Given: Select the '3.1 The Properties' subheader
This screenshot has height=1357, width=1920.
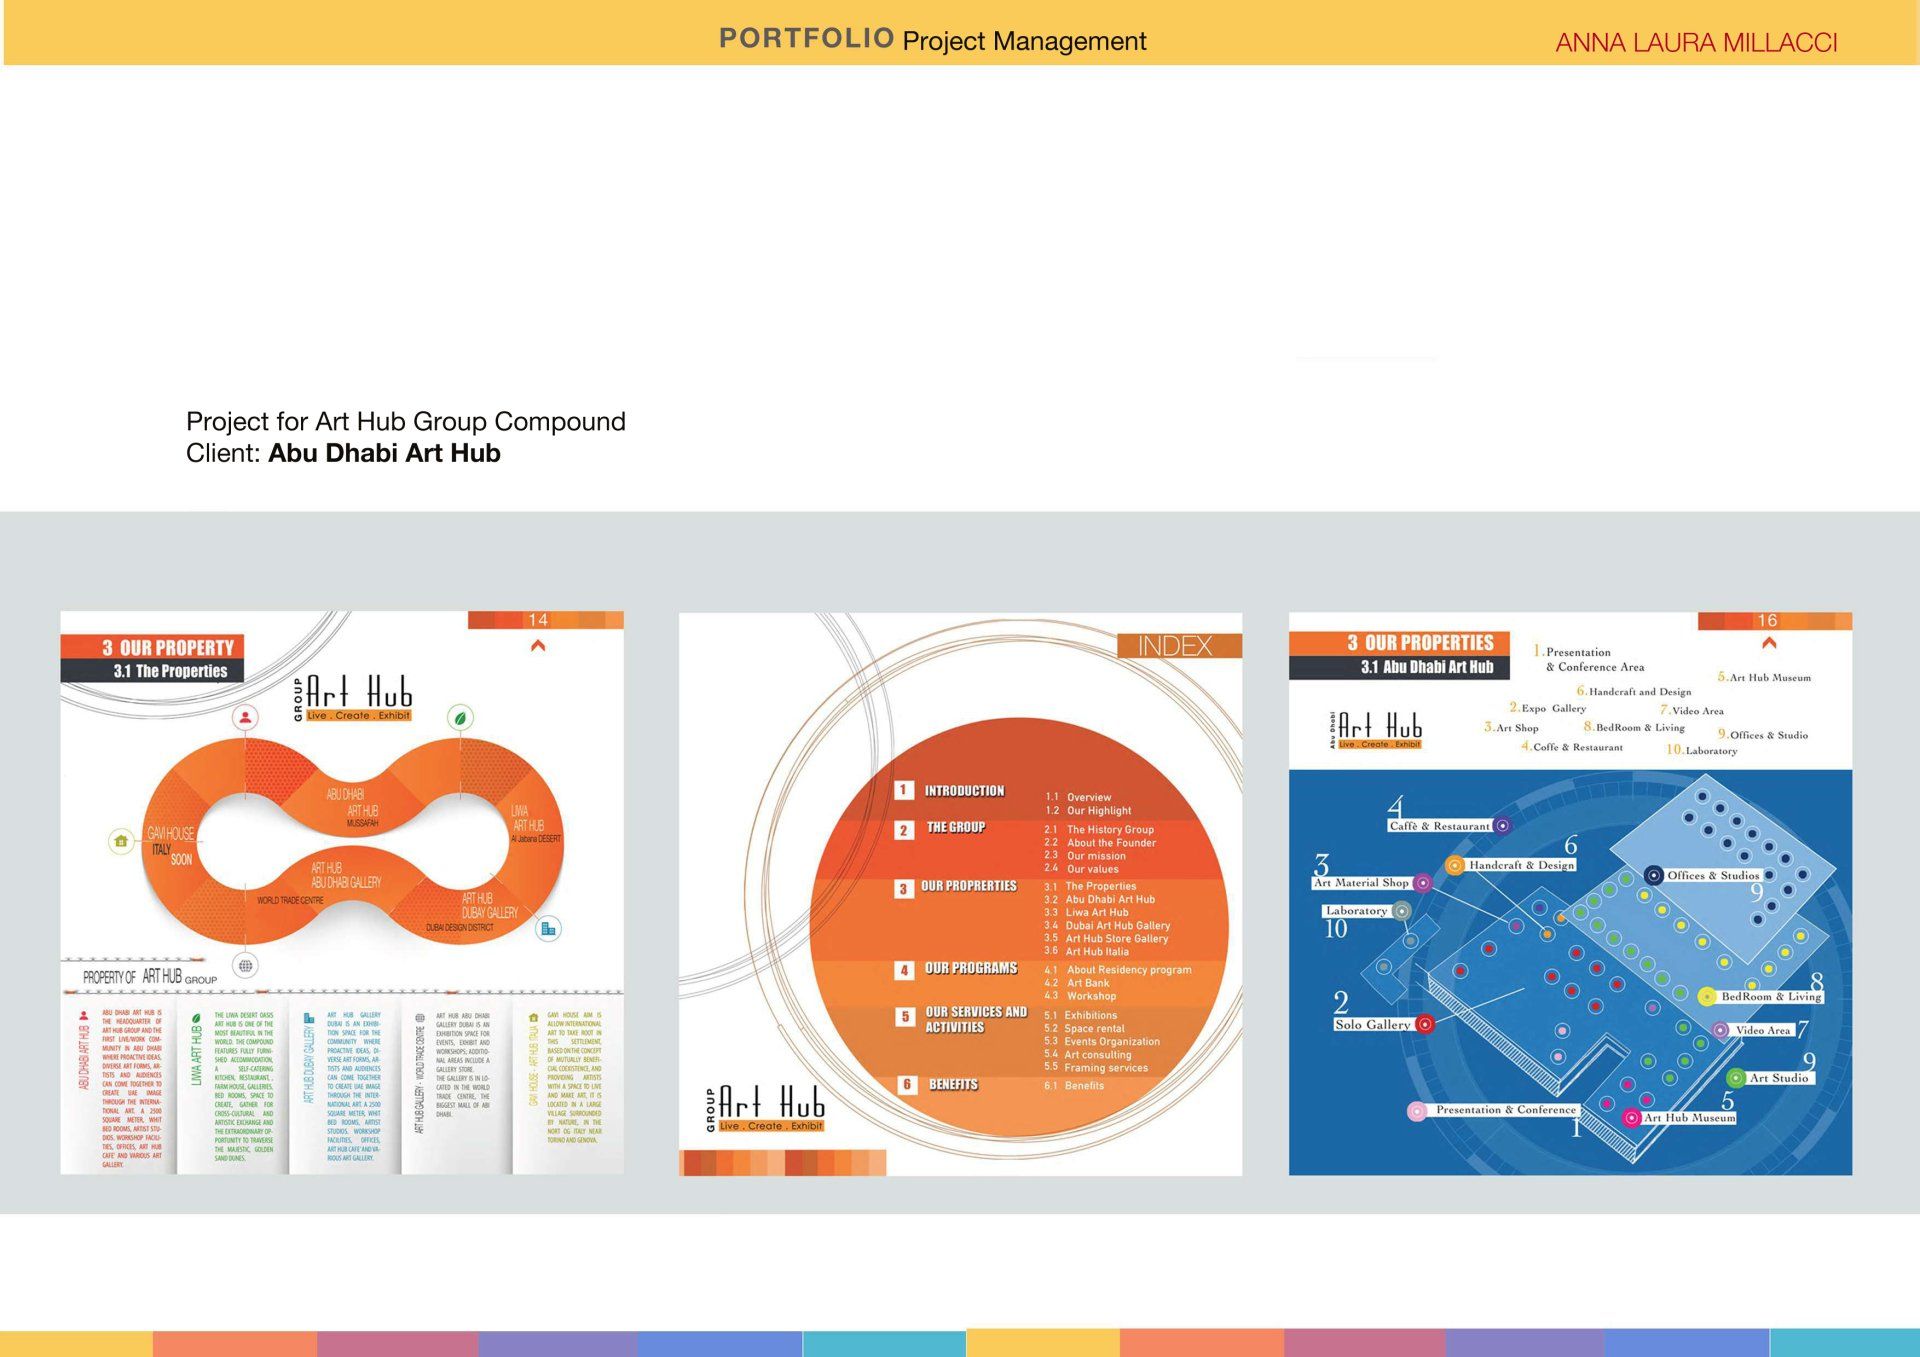Looking at the screenshot, I should click(153, 671).
